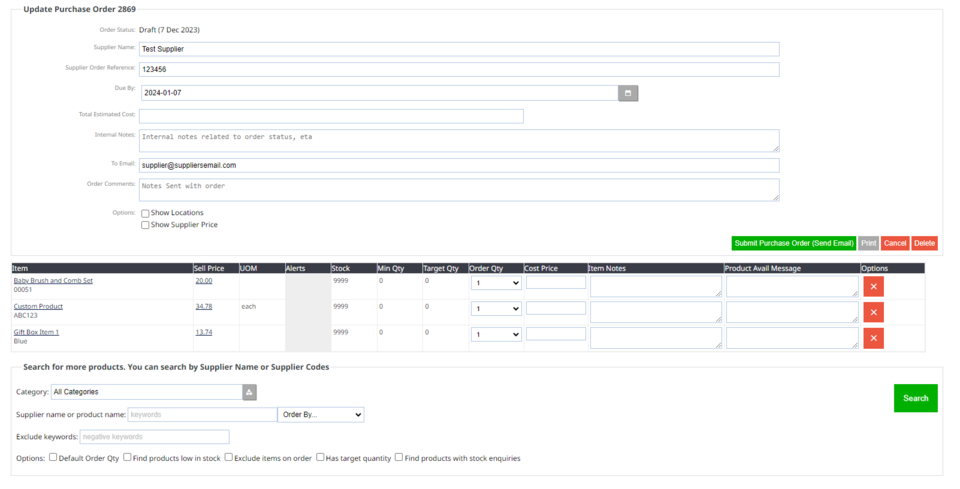Viewport: 960px width, 489px height.
Task: Tick the Show Supplier Price option
Action: point(145,225)
